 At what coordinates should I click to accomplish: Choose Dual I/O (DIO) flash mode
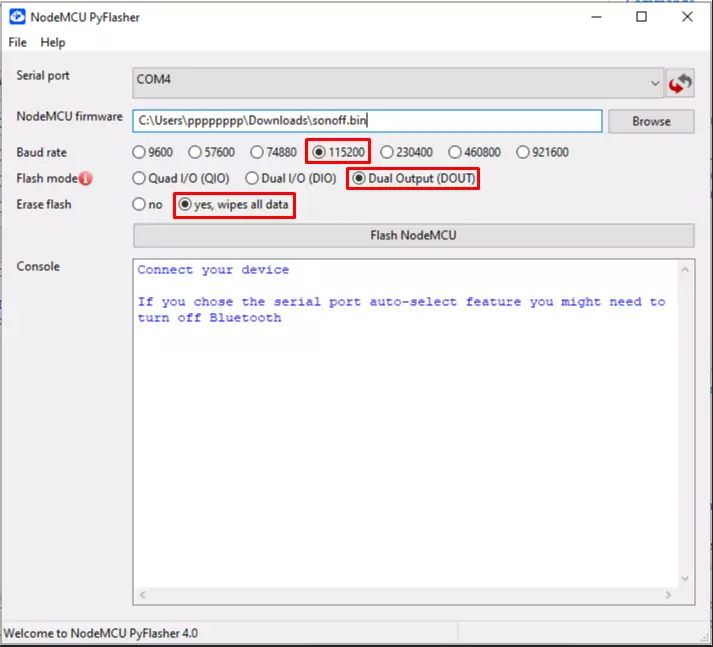pyautogui.click(x=291, y=178)
